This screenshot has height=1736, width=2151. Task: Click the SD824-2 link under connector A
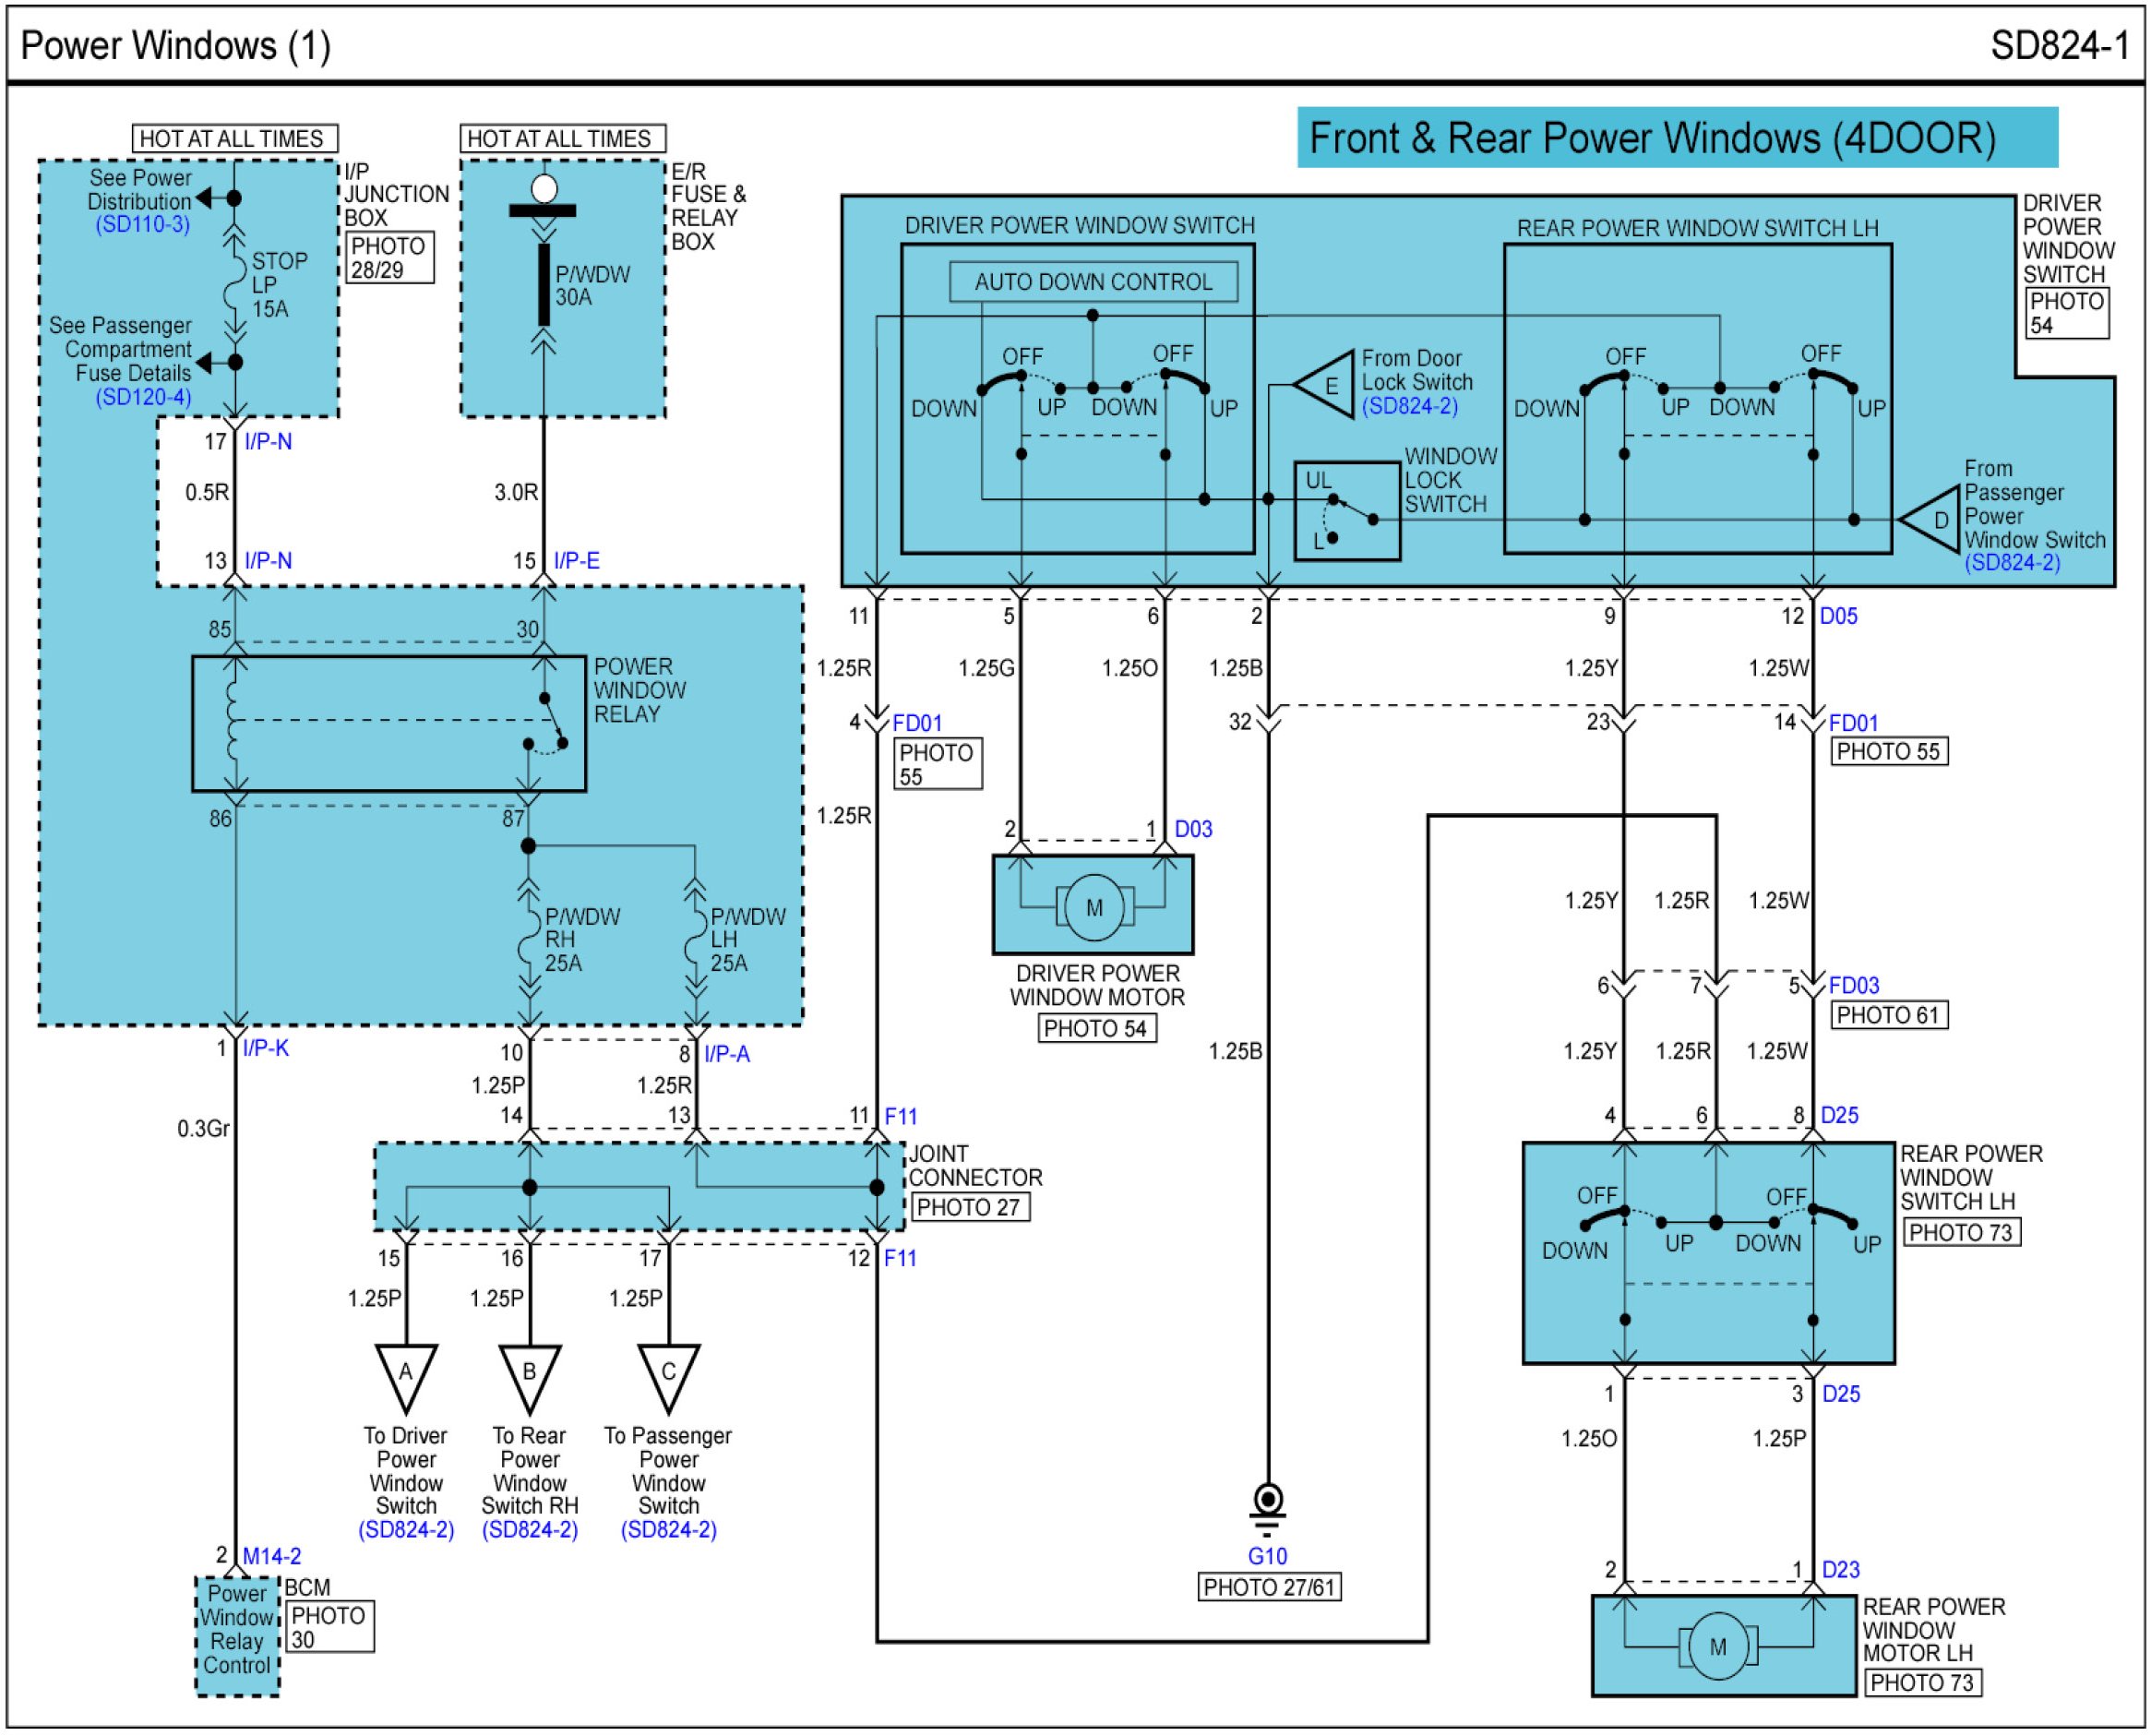(x=406, y=1530)
